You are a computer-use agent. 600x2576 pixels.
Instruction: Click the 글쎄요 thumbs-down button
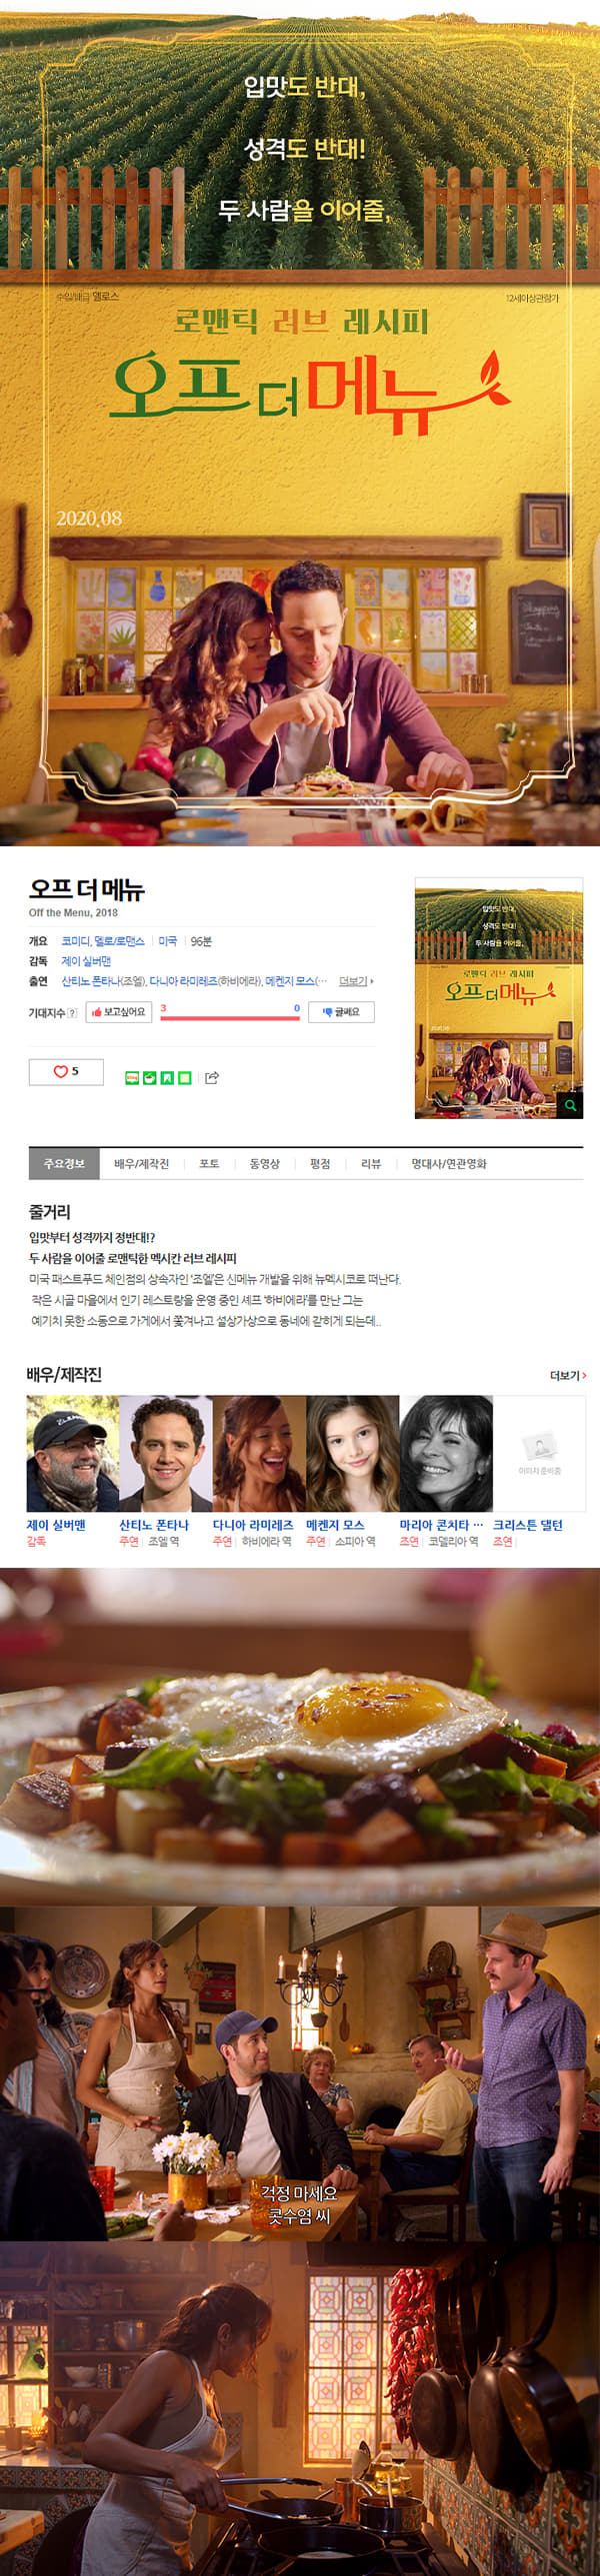point(341,1012)
